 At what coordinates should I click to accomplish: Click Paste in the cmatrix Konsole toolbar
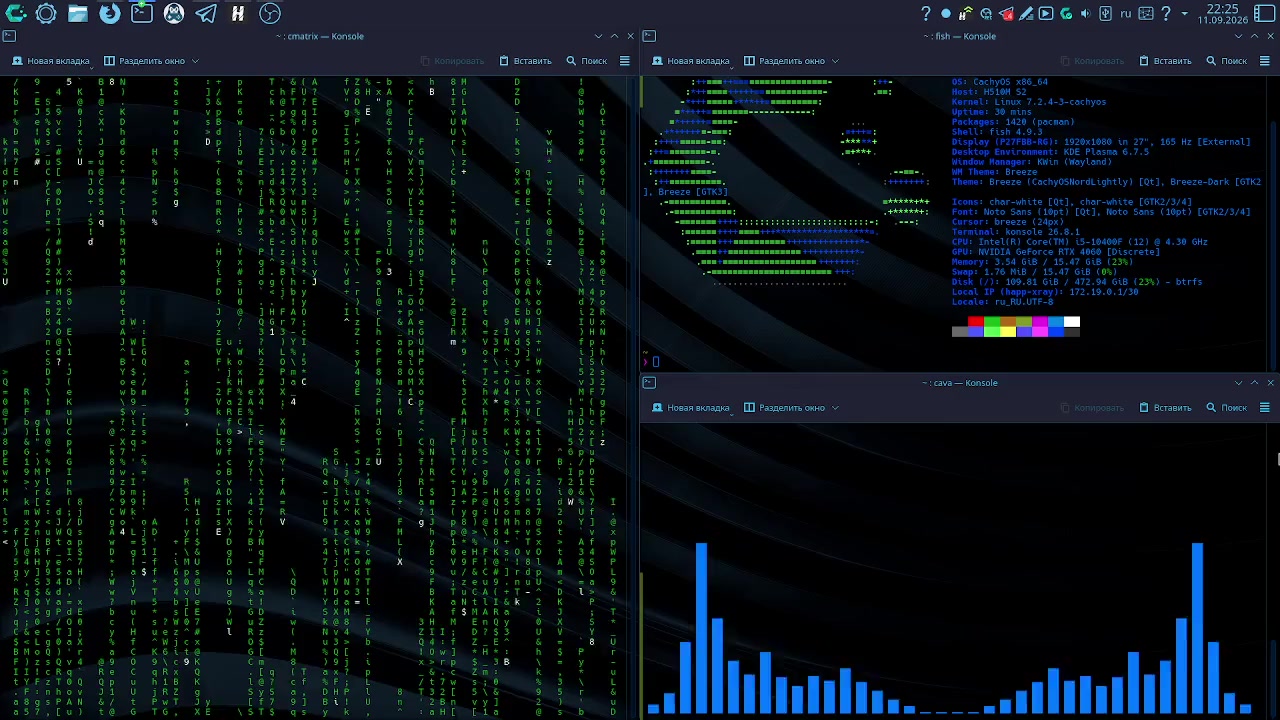[x=525, y=61]
